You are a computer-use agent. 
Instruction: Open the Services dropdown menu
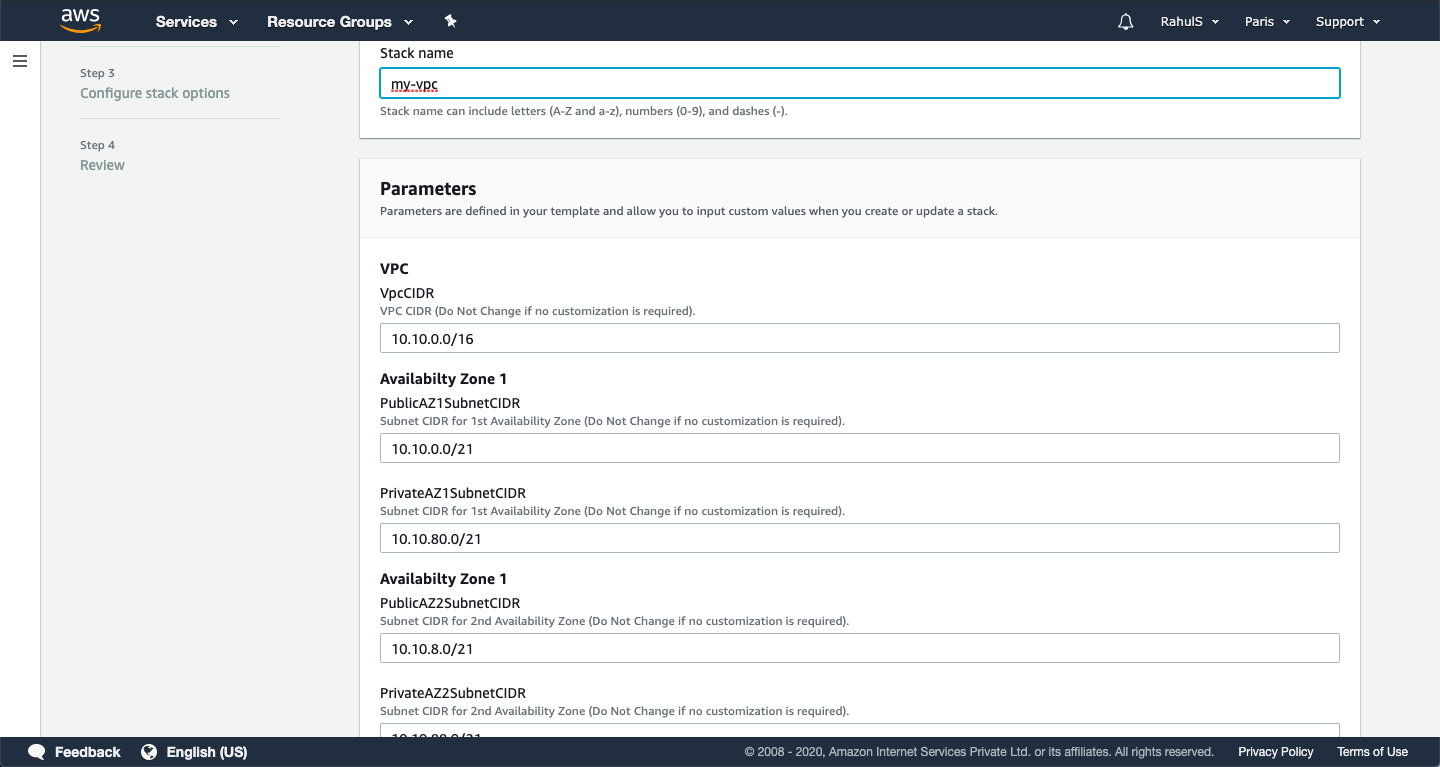pos(197,21)
